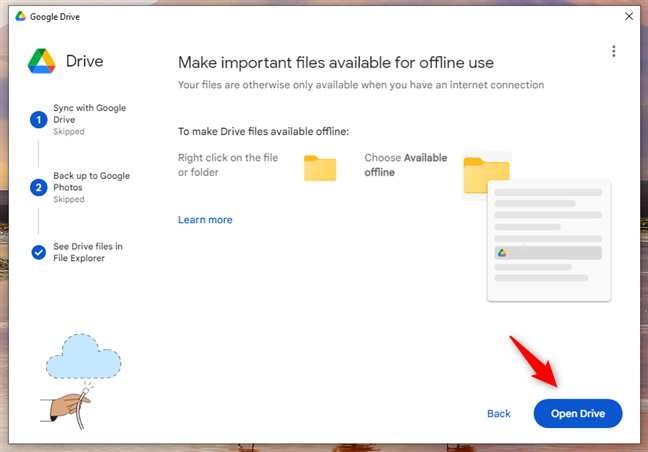Go back with the Back button
This screenshot has width=648, height=452.
(x=499, y=414)
